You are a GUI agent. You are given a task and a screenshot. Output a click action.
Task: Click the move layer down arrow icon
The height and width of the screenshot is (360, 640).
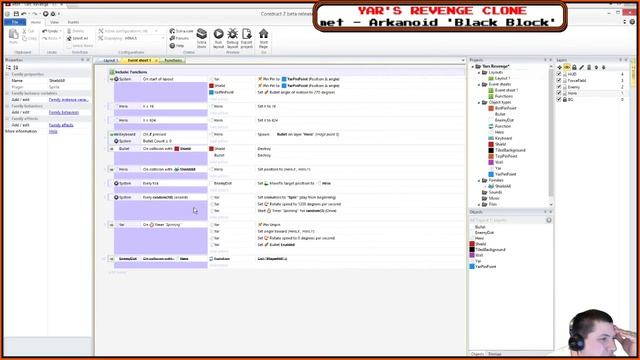point(604,67)
